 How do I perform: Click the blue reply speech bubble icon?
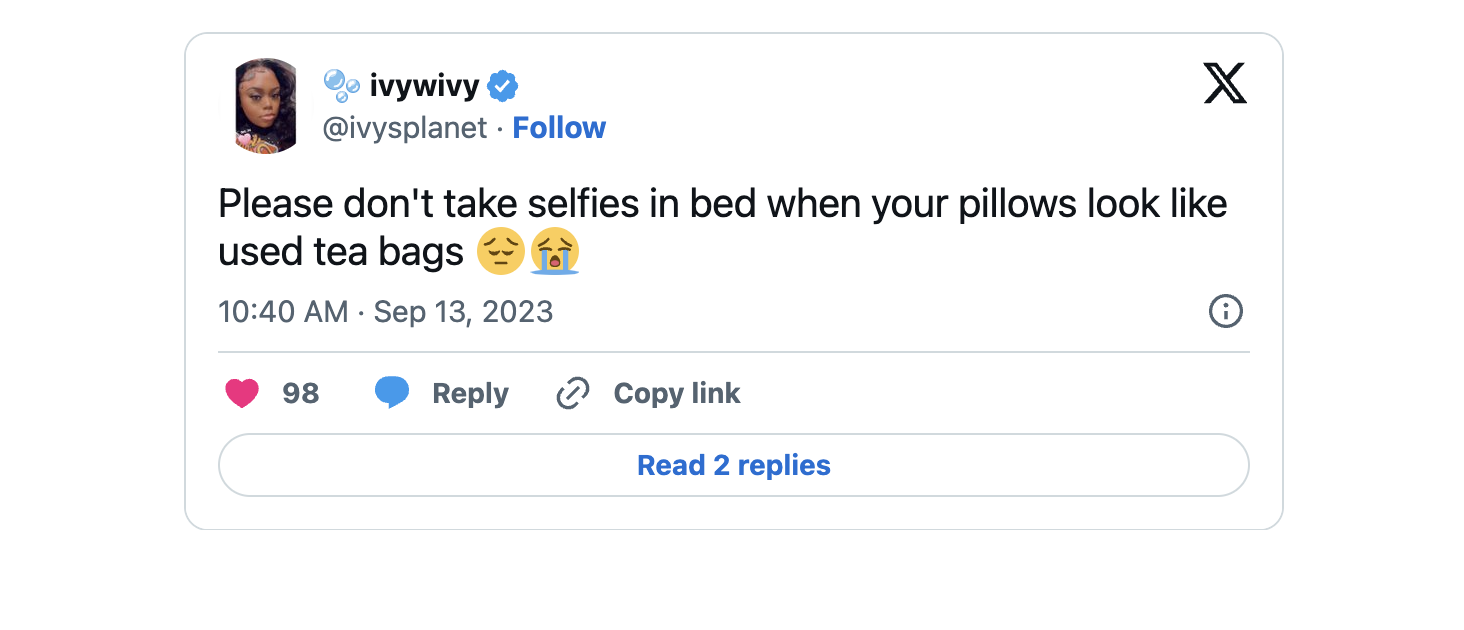click(392, 393)
